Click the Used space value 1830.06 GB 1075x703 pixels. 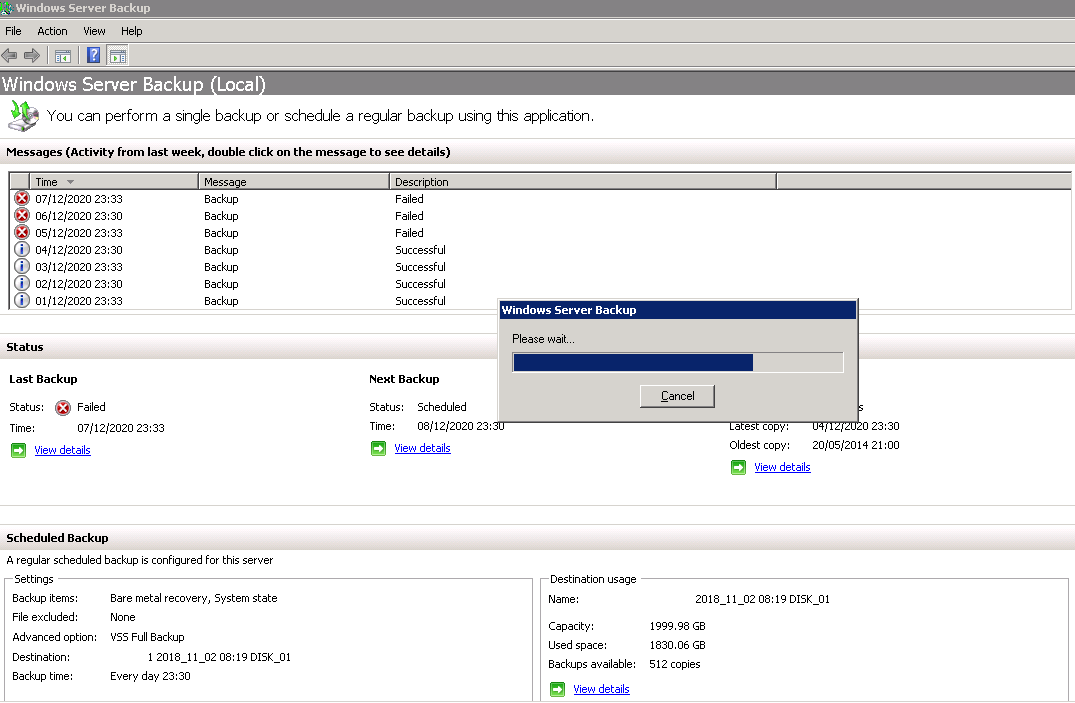point(677,646)
